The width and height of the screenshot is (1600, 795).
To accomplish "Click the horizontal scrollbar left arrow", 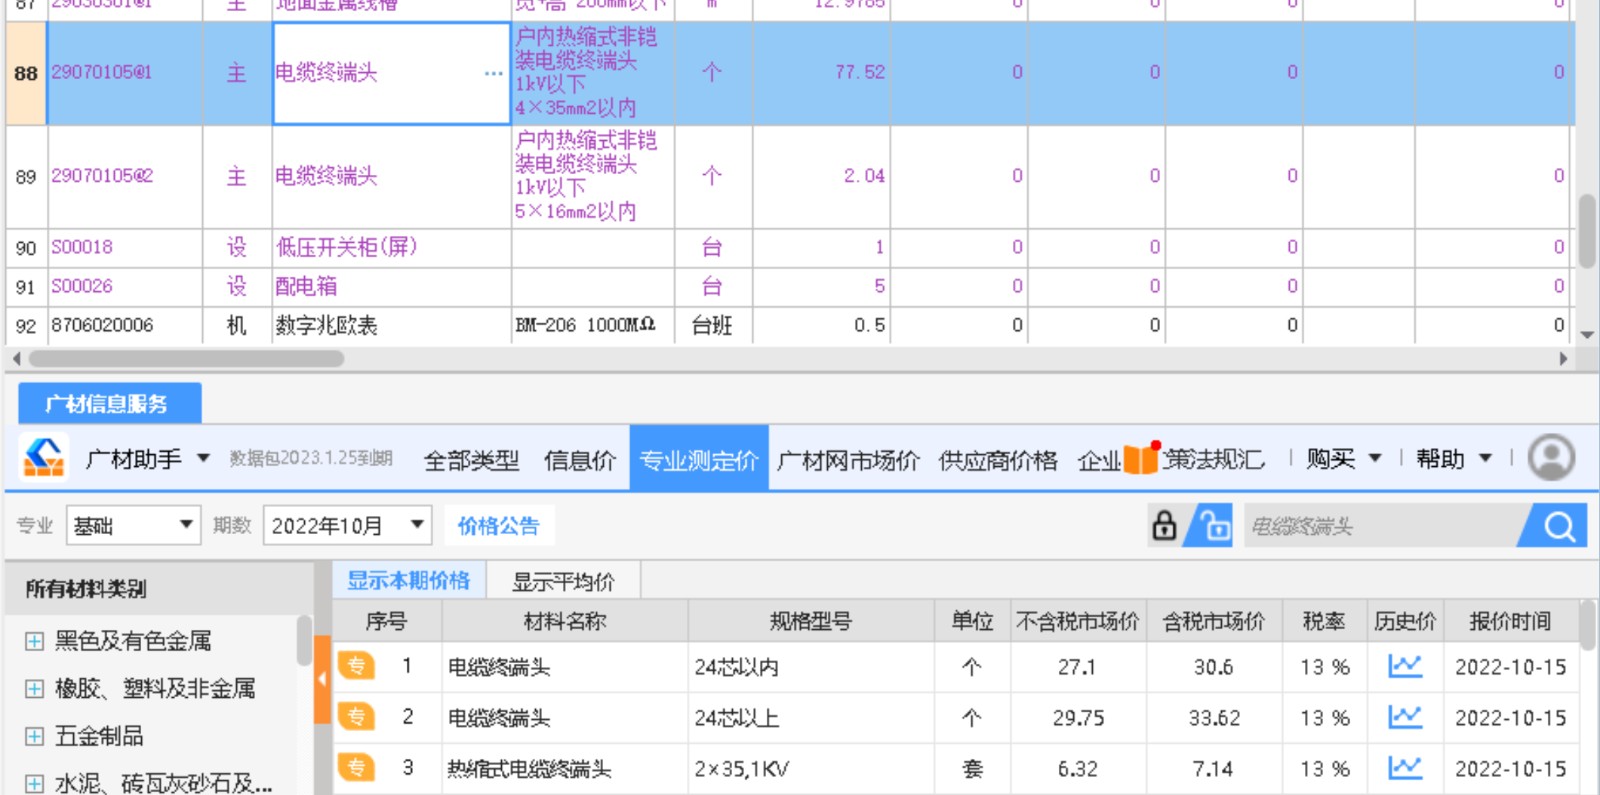I will pos(16,358).
